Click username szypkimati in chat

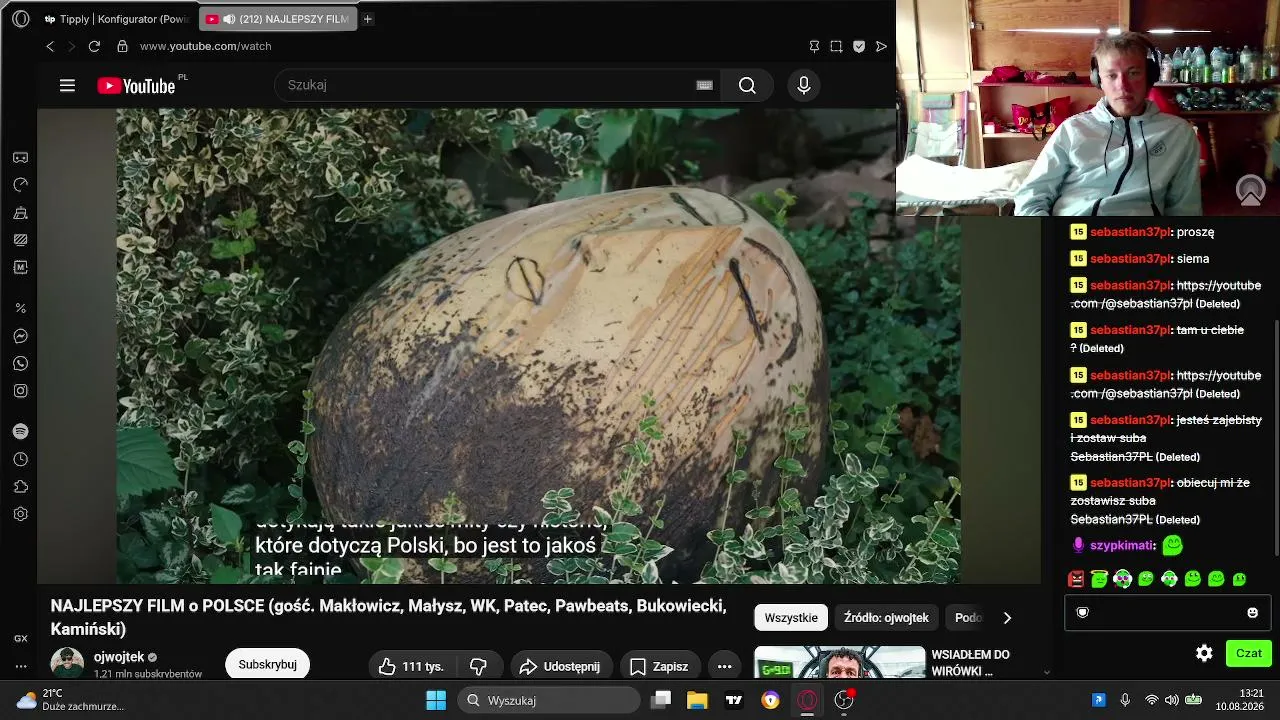pyautogui.click(x=1122, y=546)
